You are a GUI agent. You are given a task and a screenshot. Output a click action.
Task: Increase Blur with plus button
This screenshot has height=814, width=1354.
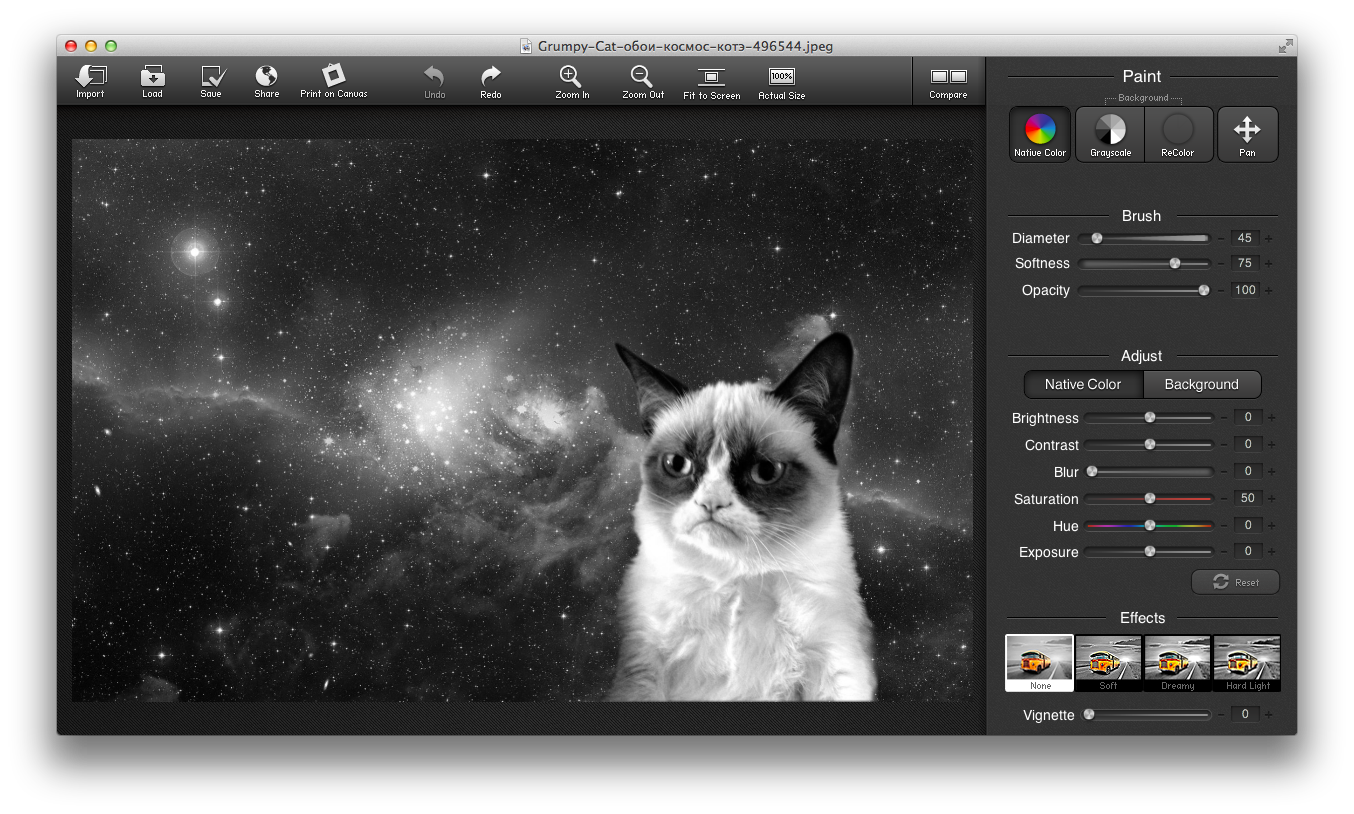(1272, 472)
